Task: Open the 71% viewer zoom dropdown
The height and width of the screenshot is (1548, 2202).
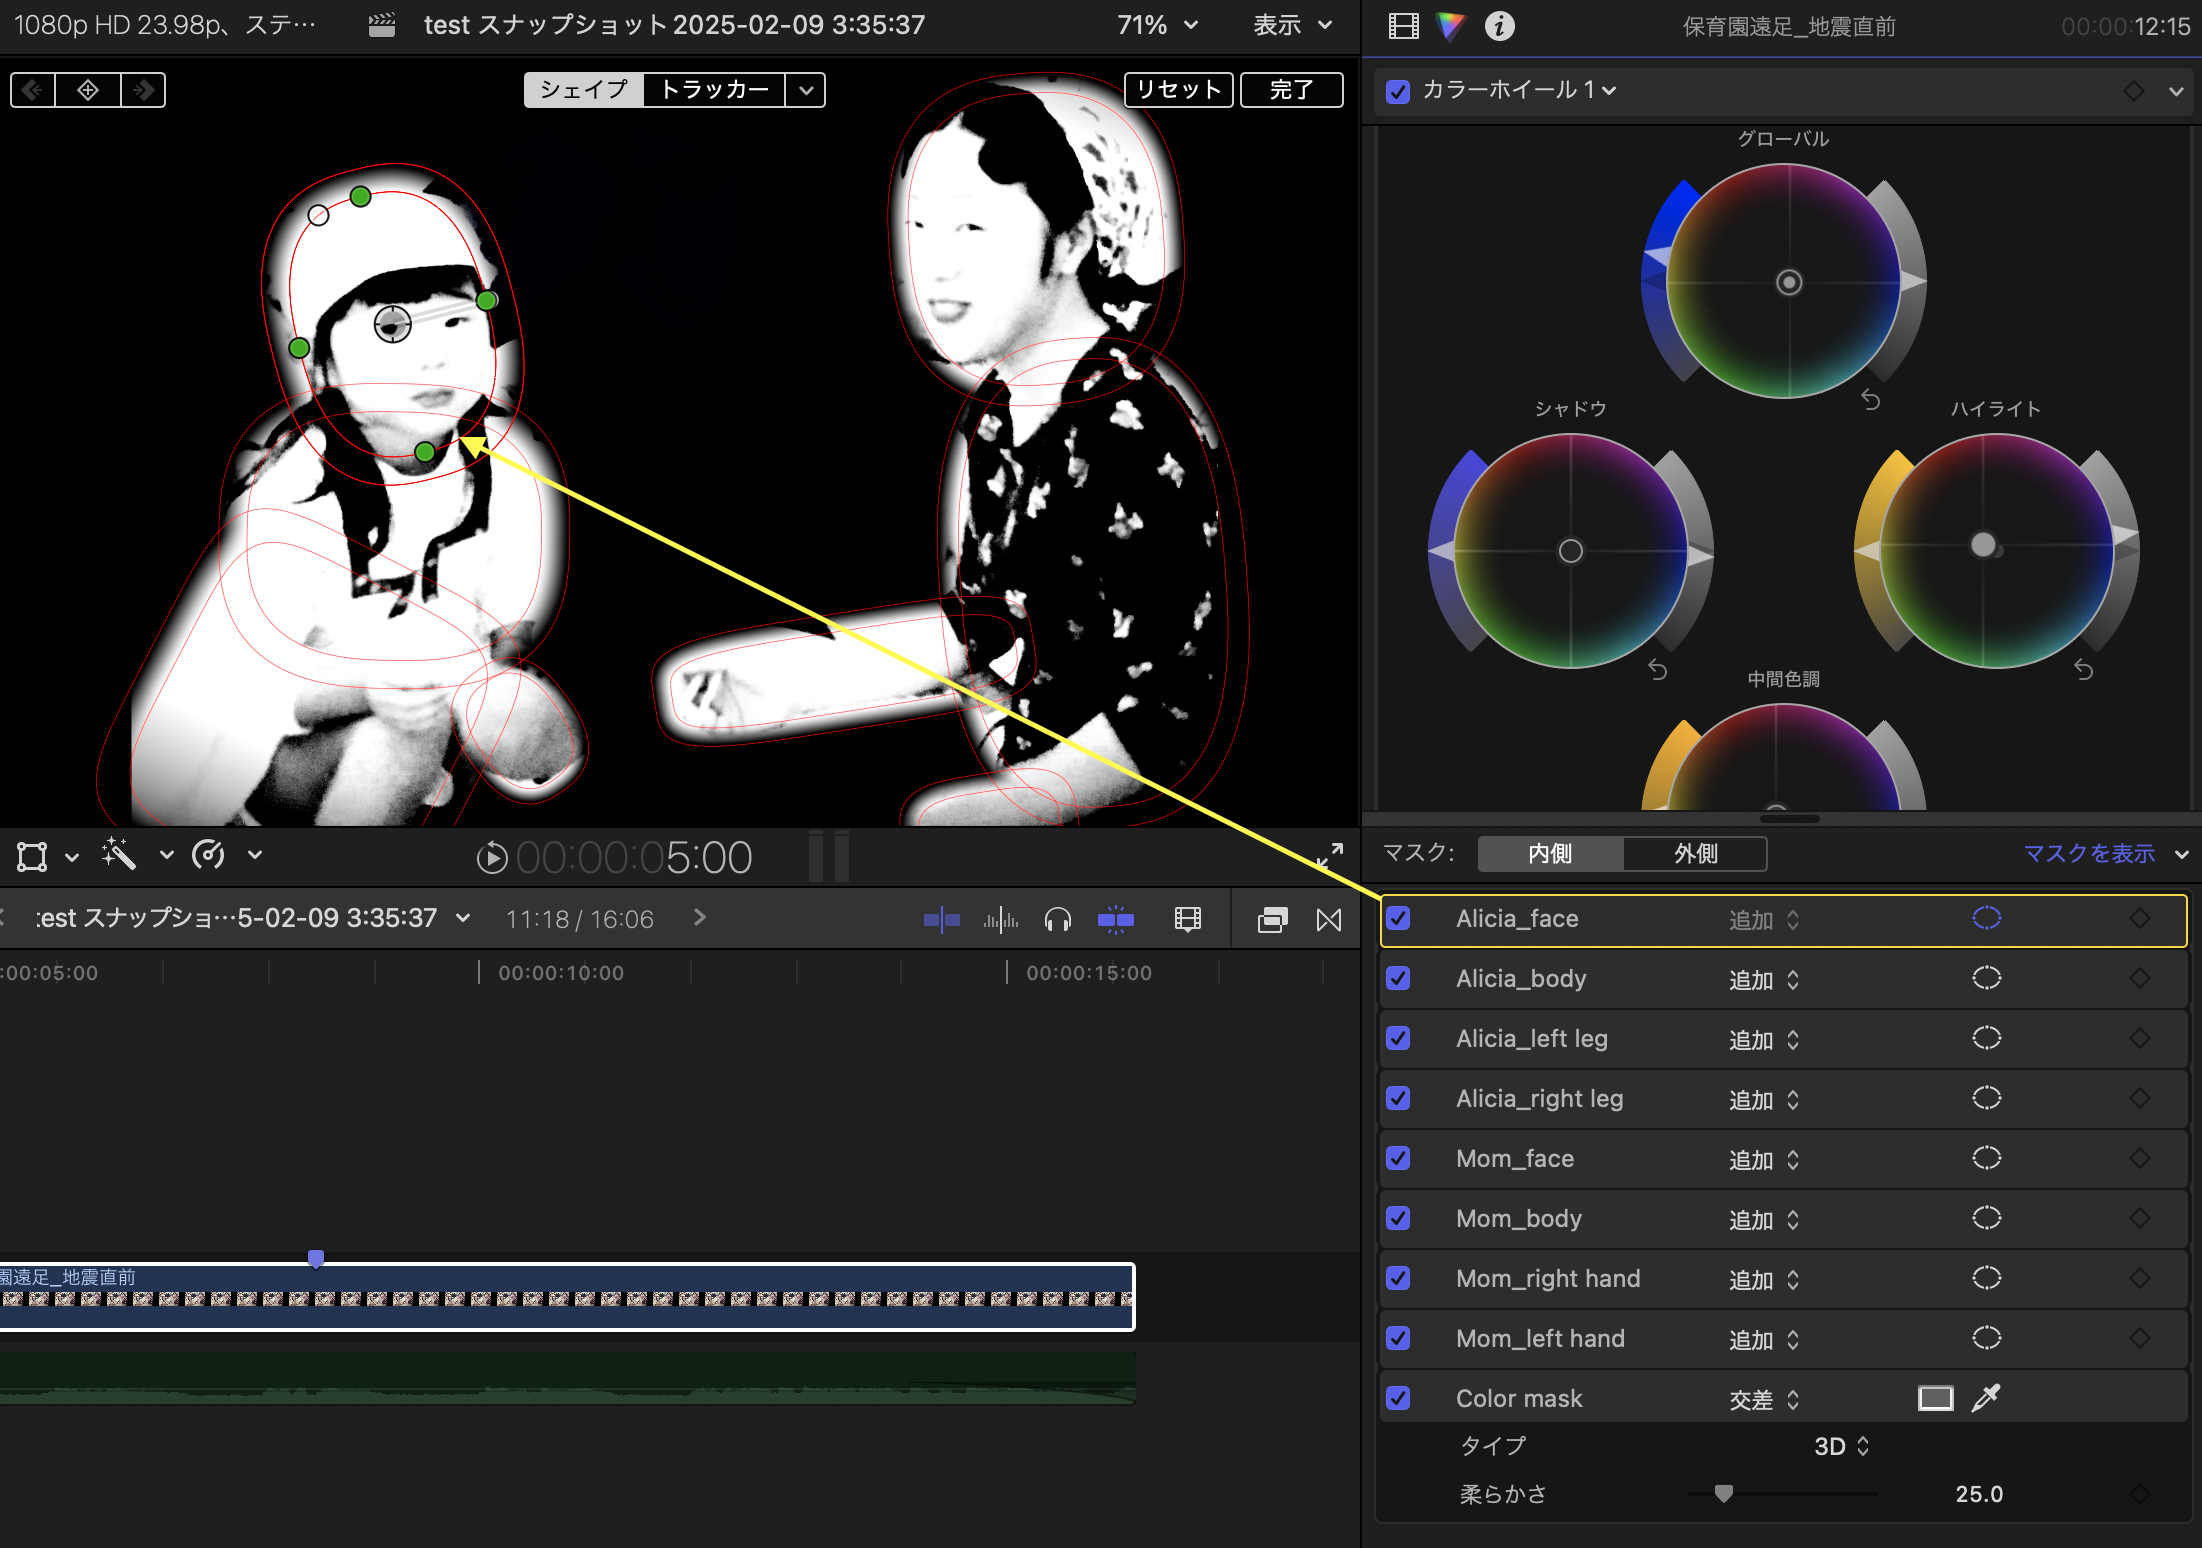Action: tap(1157, 25)
